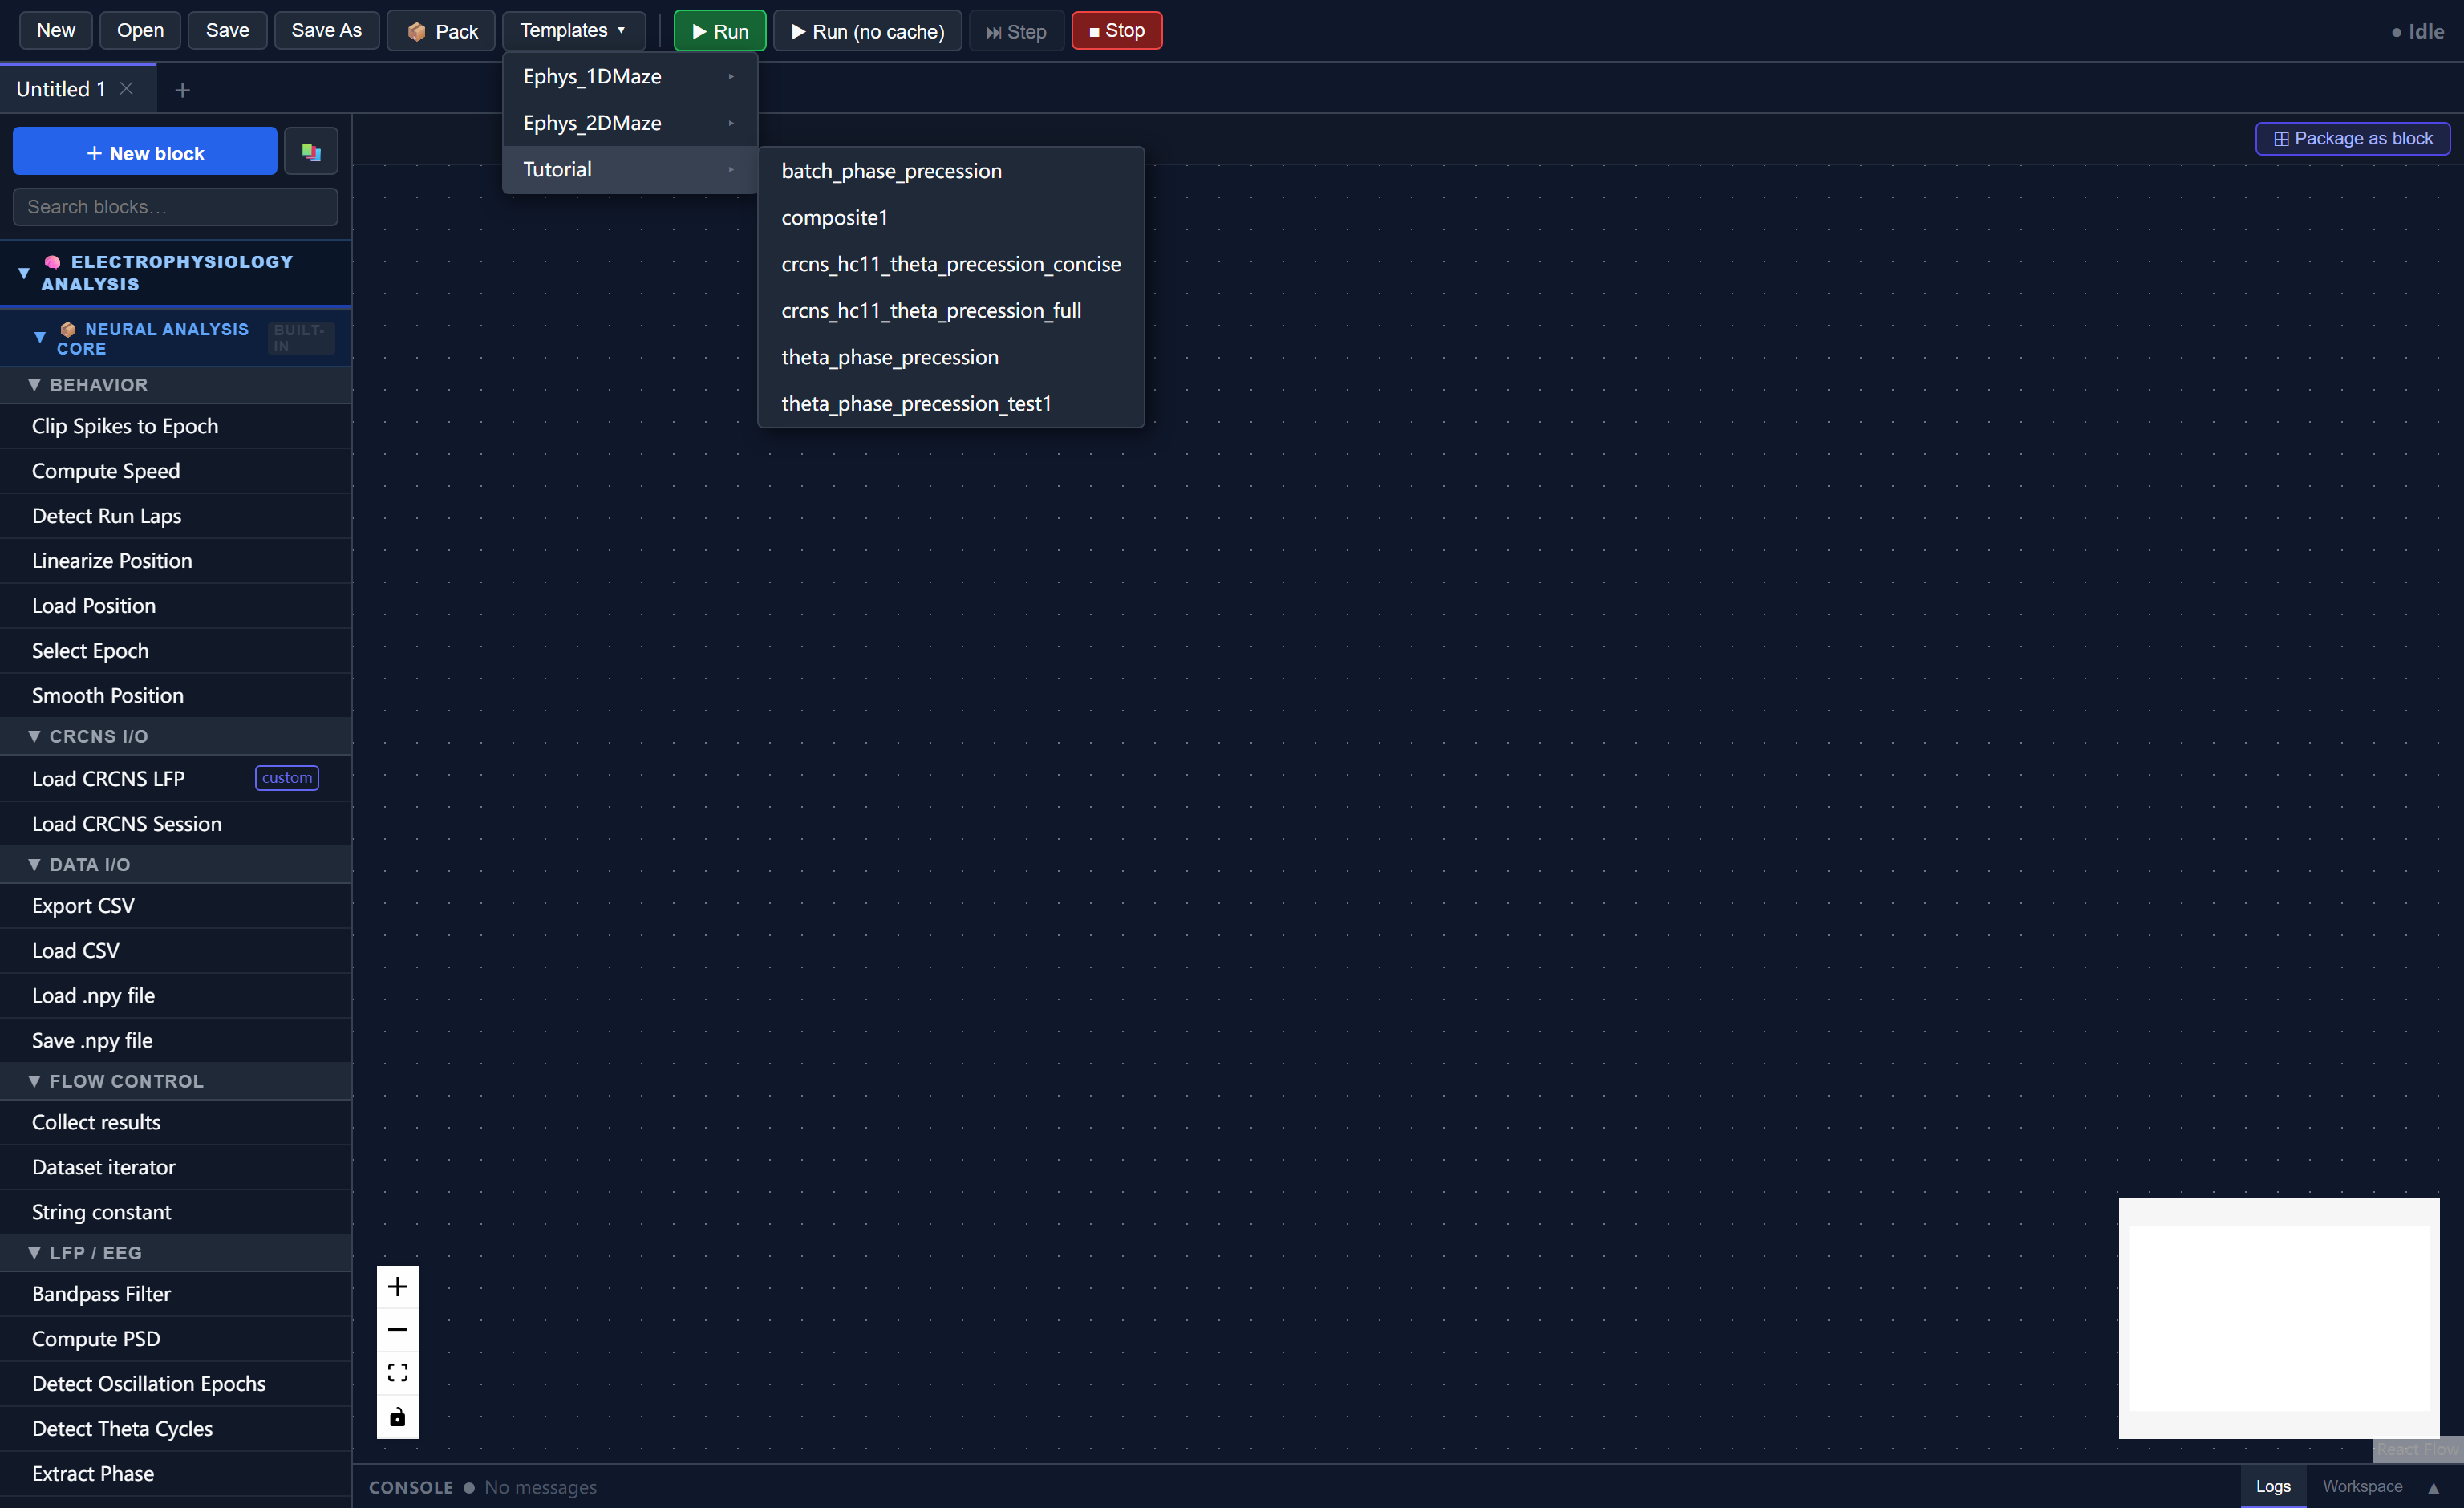Toggle the canvas interactivity lock

click(x=397, y=1417)
